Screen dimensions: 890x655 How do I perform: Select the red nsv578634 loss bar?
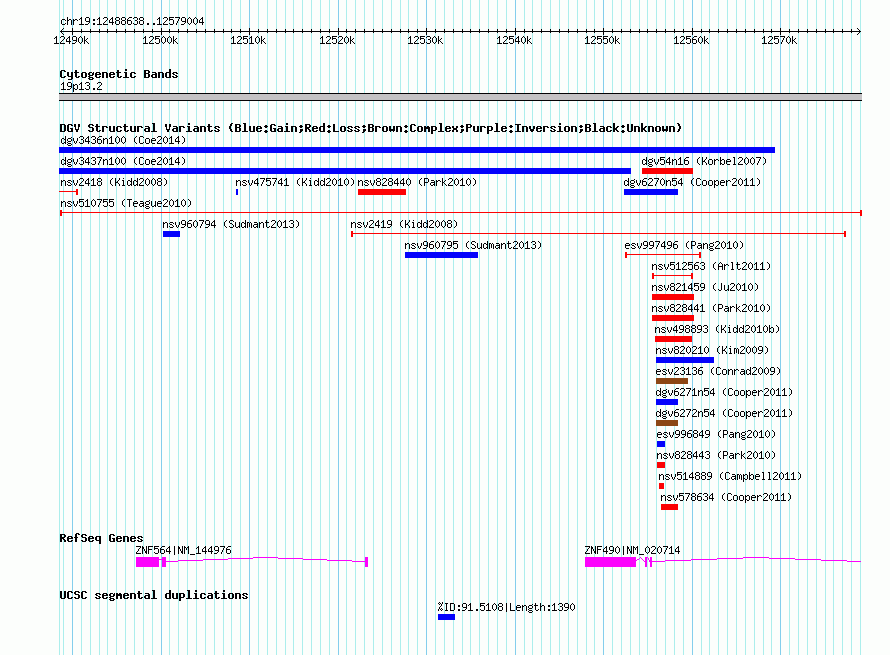pyautogui.click(x=670, y=507)
